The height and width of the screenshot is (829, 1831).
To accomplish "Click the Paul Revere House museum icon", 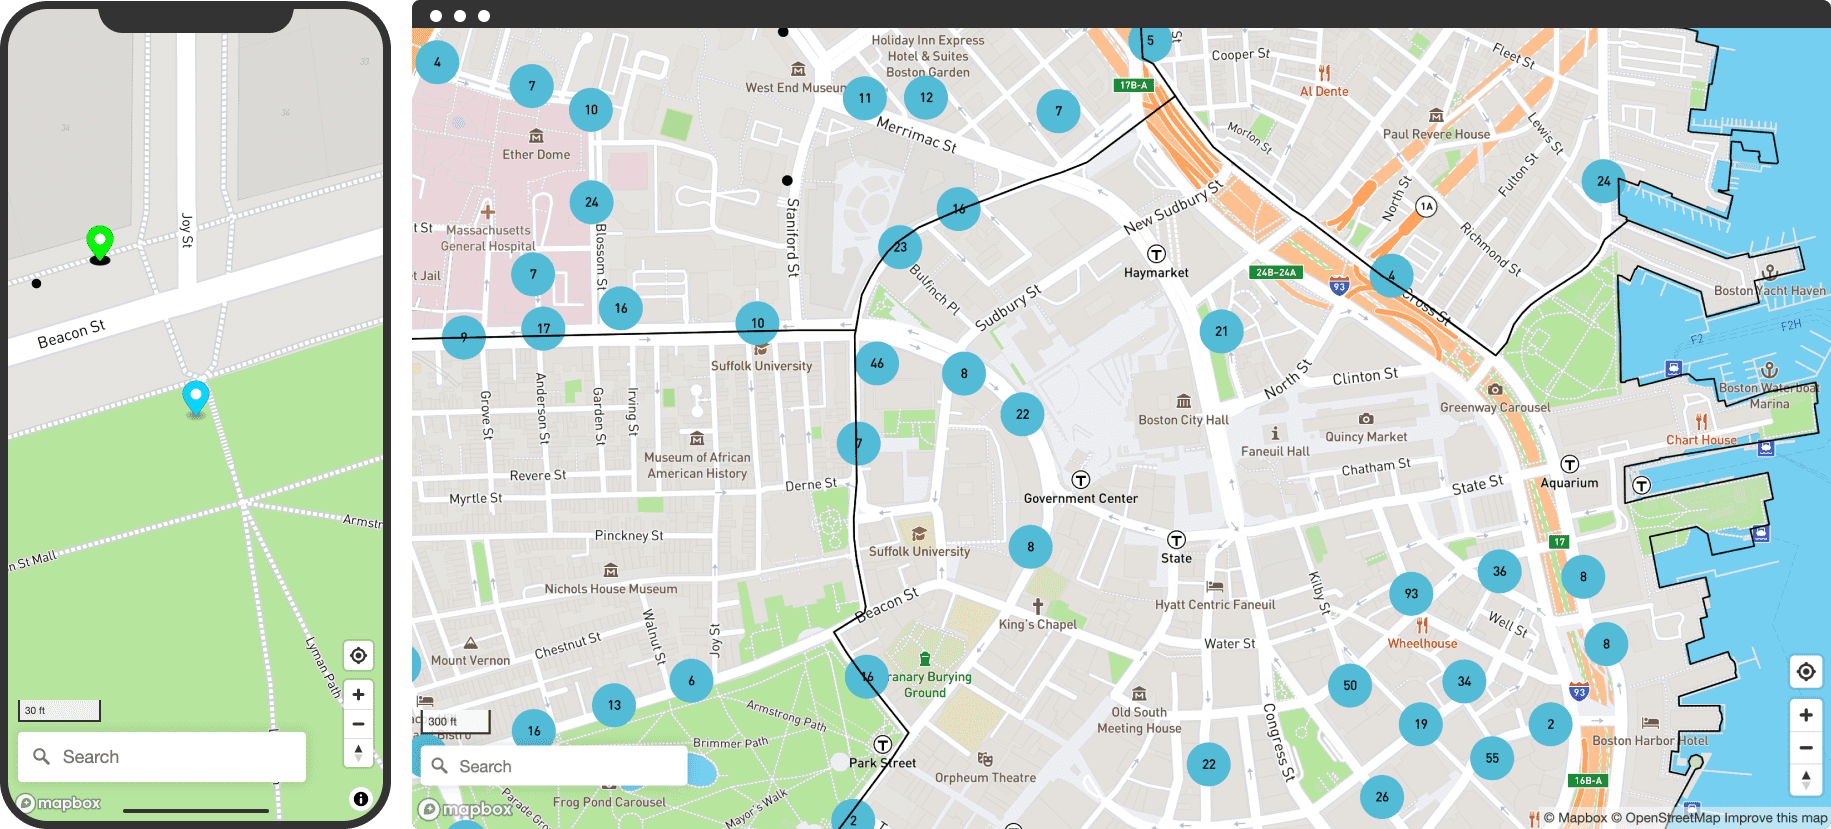I will point(1436,116).
